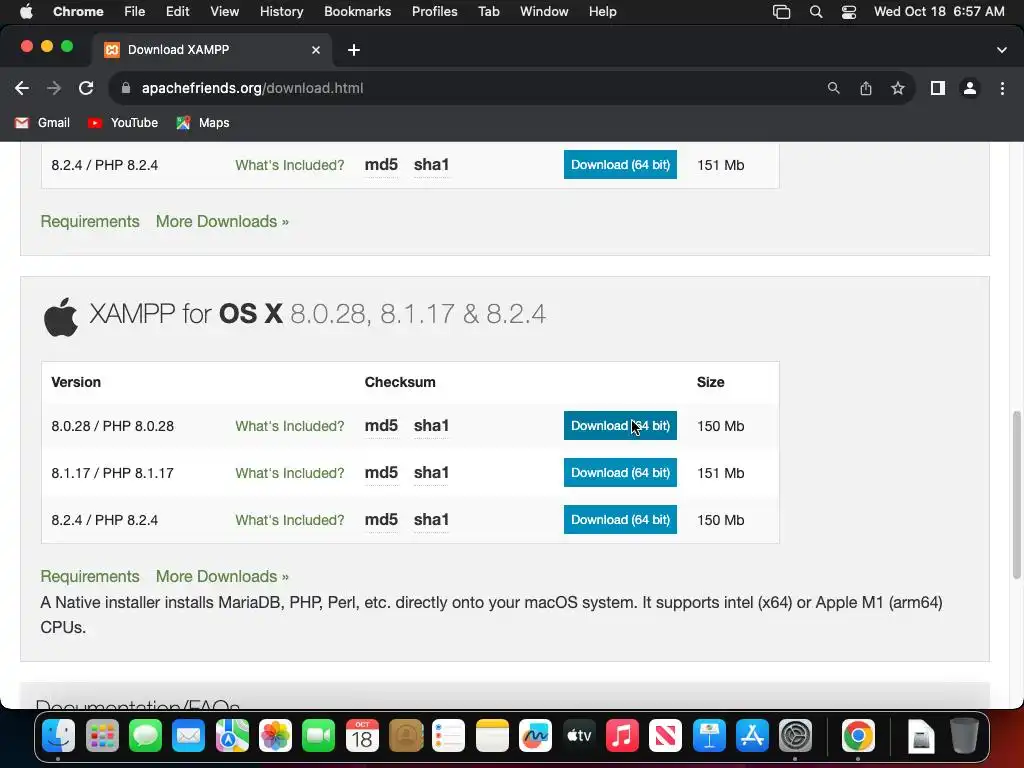The height and width of the screenshot is (768, 1024).
Task: Open Finder from the Dock
Action: (58, 736)
